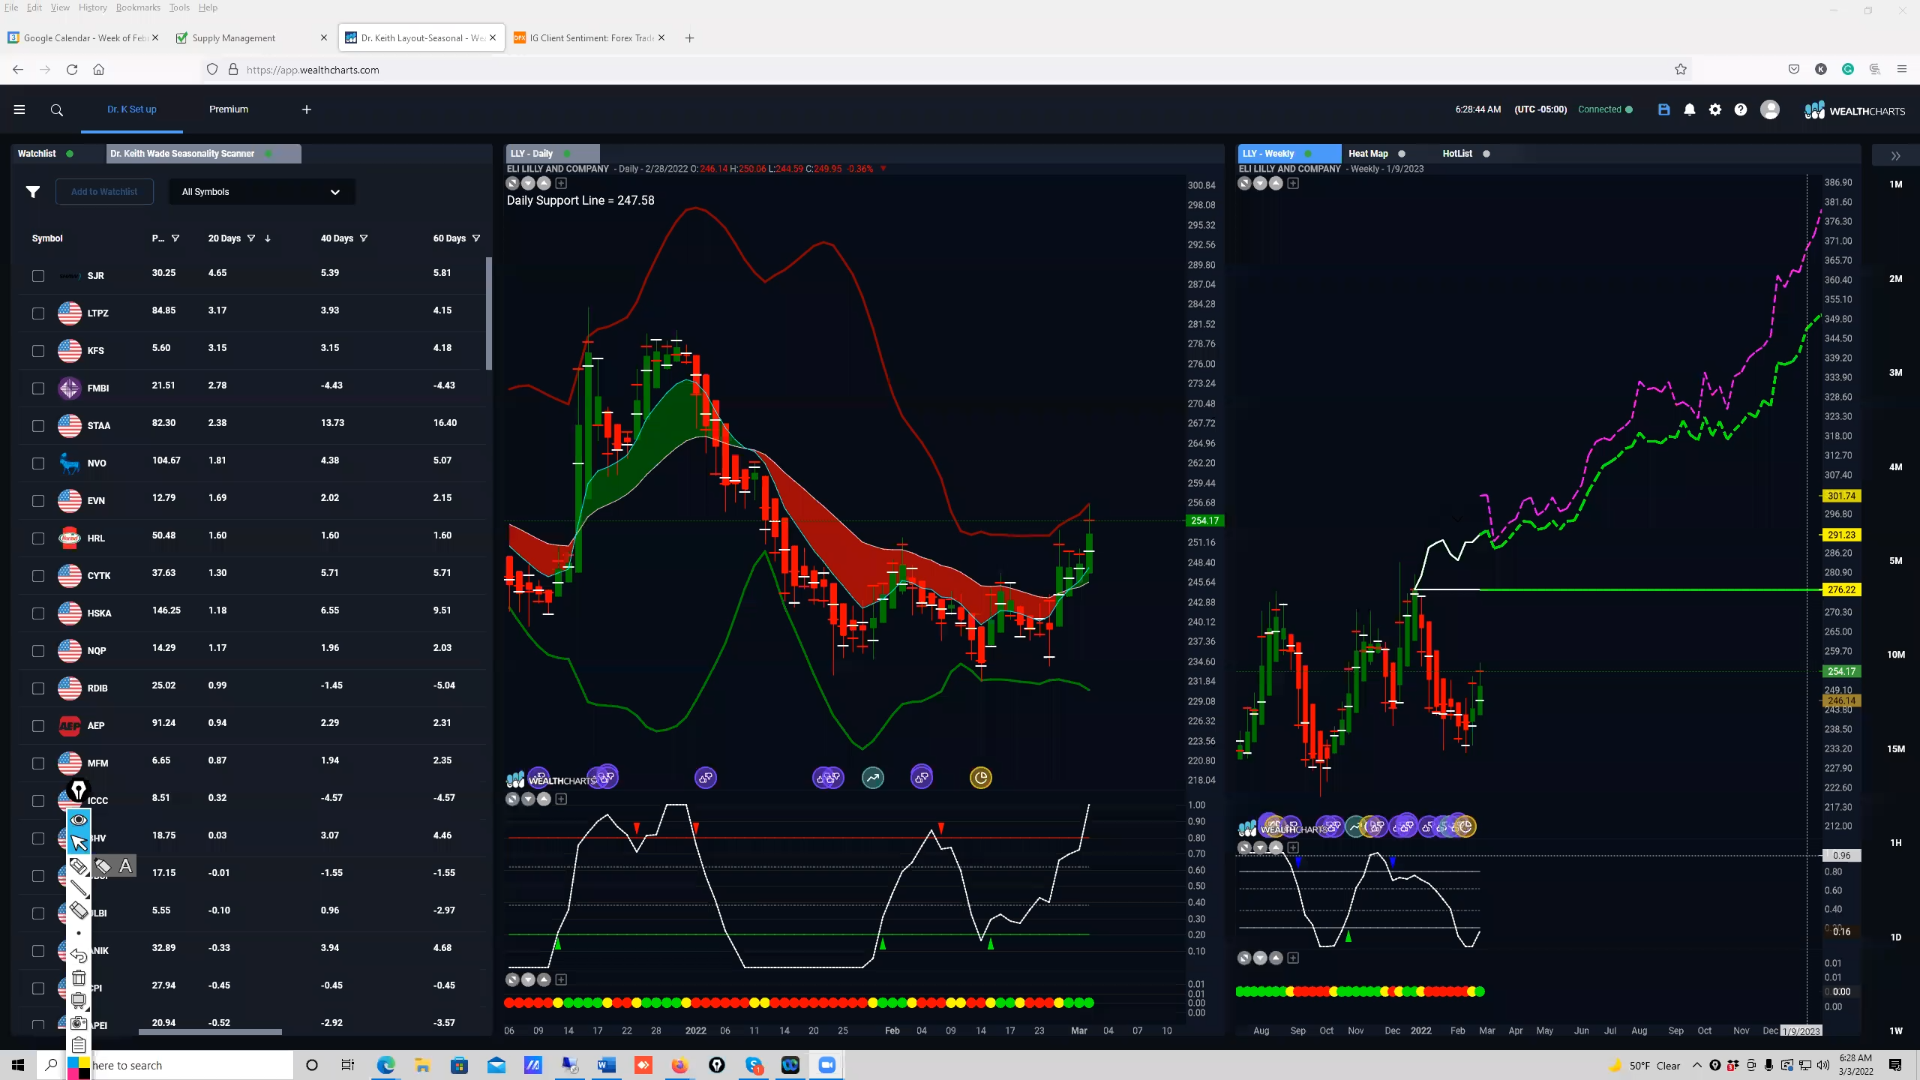Collapse right panel with double chevron
1920x1080 pixels.
pos(1895,156)
